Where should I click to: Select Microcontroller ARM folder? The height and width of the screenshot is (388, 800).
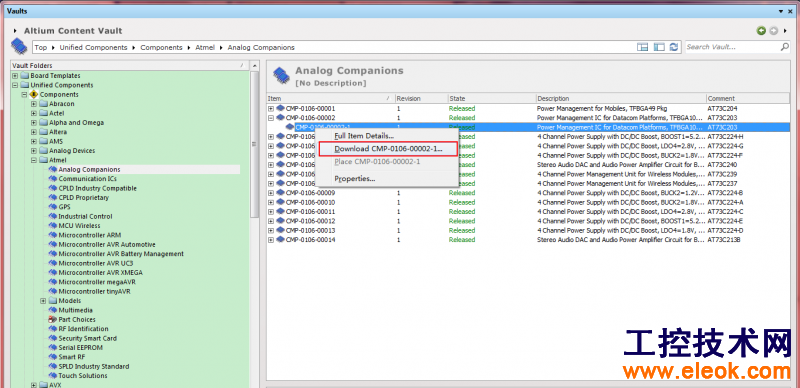point(90,235)
